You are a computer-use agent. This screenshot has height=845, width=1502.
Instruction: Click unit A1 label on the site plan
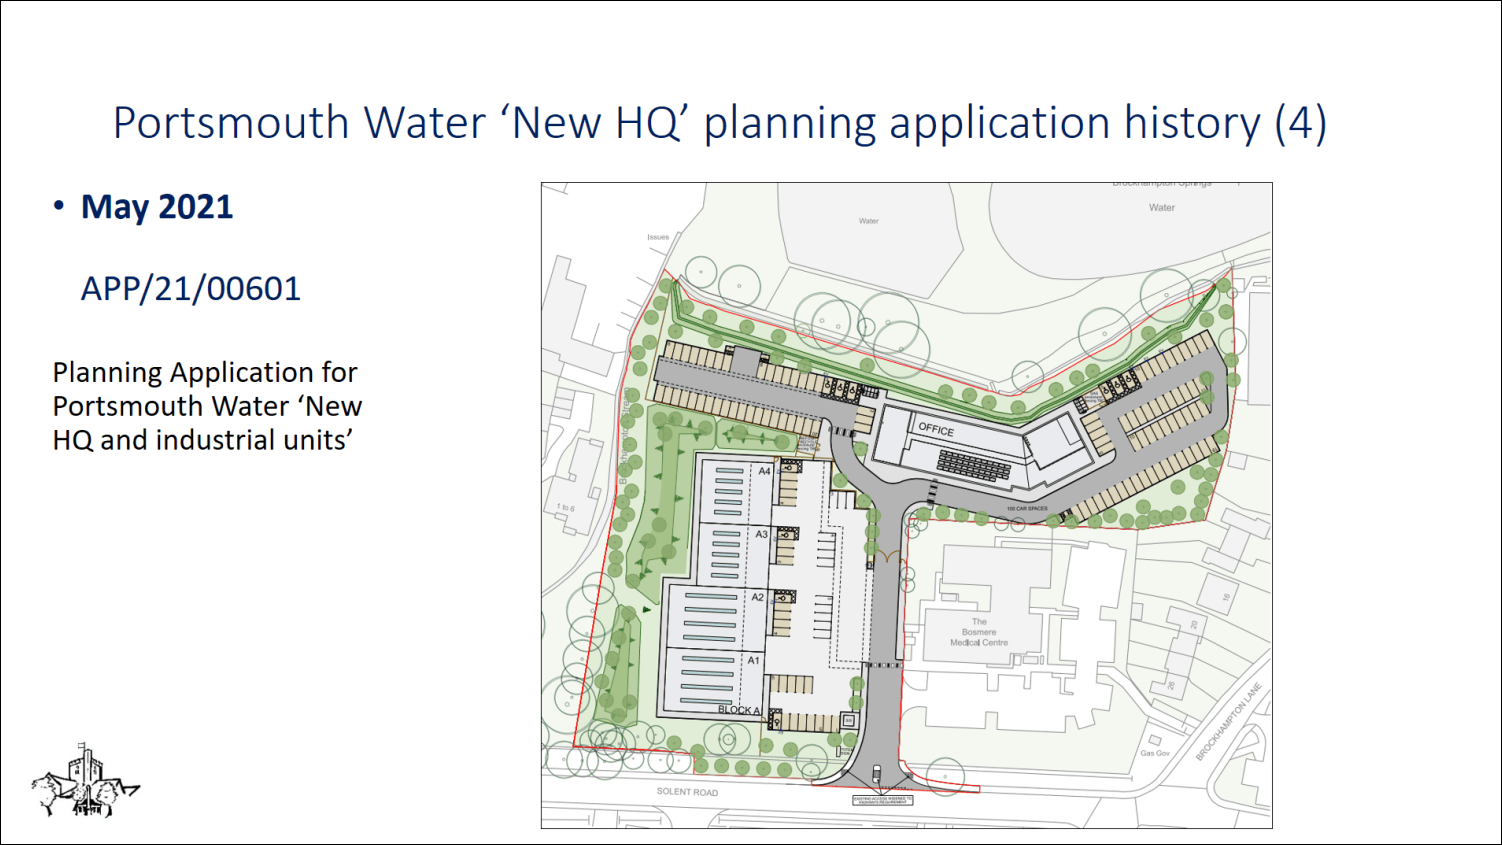coord(753,660)
